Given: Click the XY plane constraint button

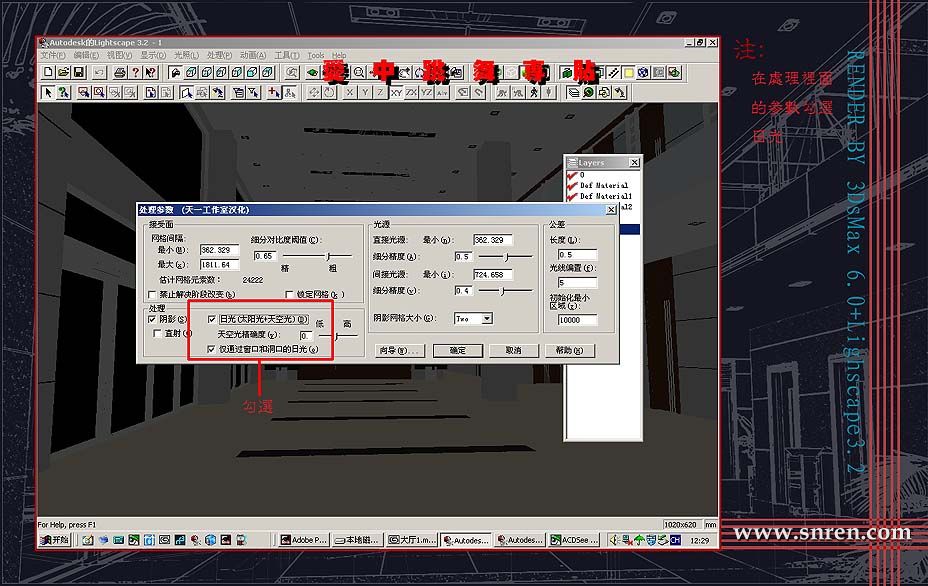Looking at the screenshot, I should [396, 92].
